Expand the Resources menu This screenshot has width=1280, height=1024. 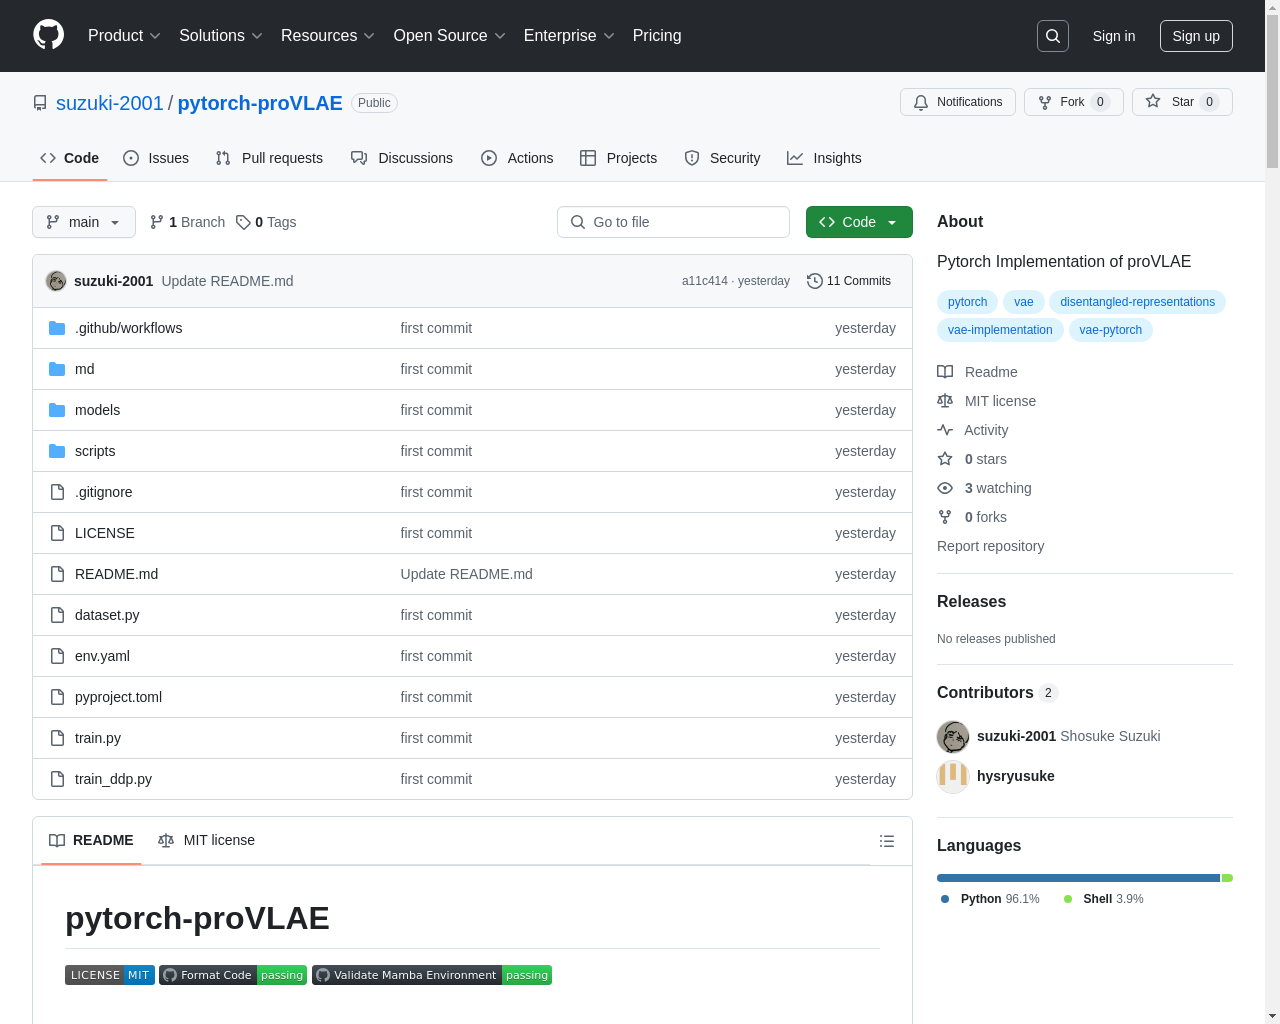tap(328, 36)
